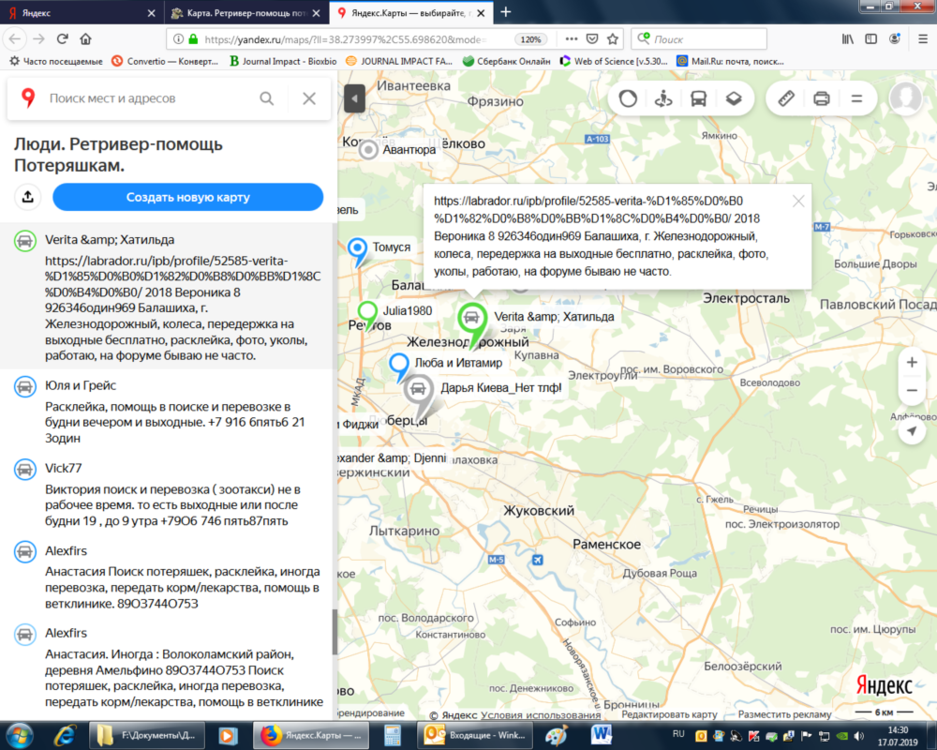
Task: Toggle the traffic layer icon
Action: (x=628, y=98)
